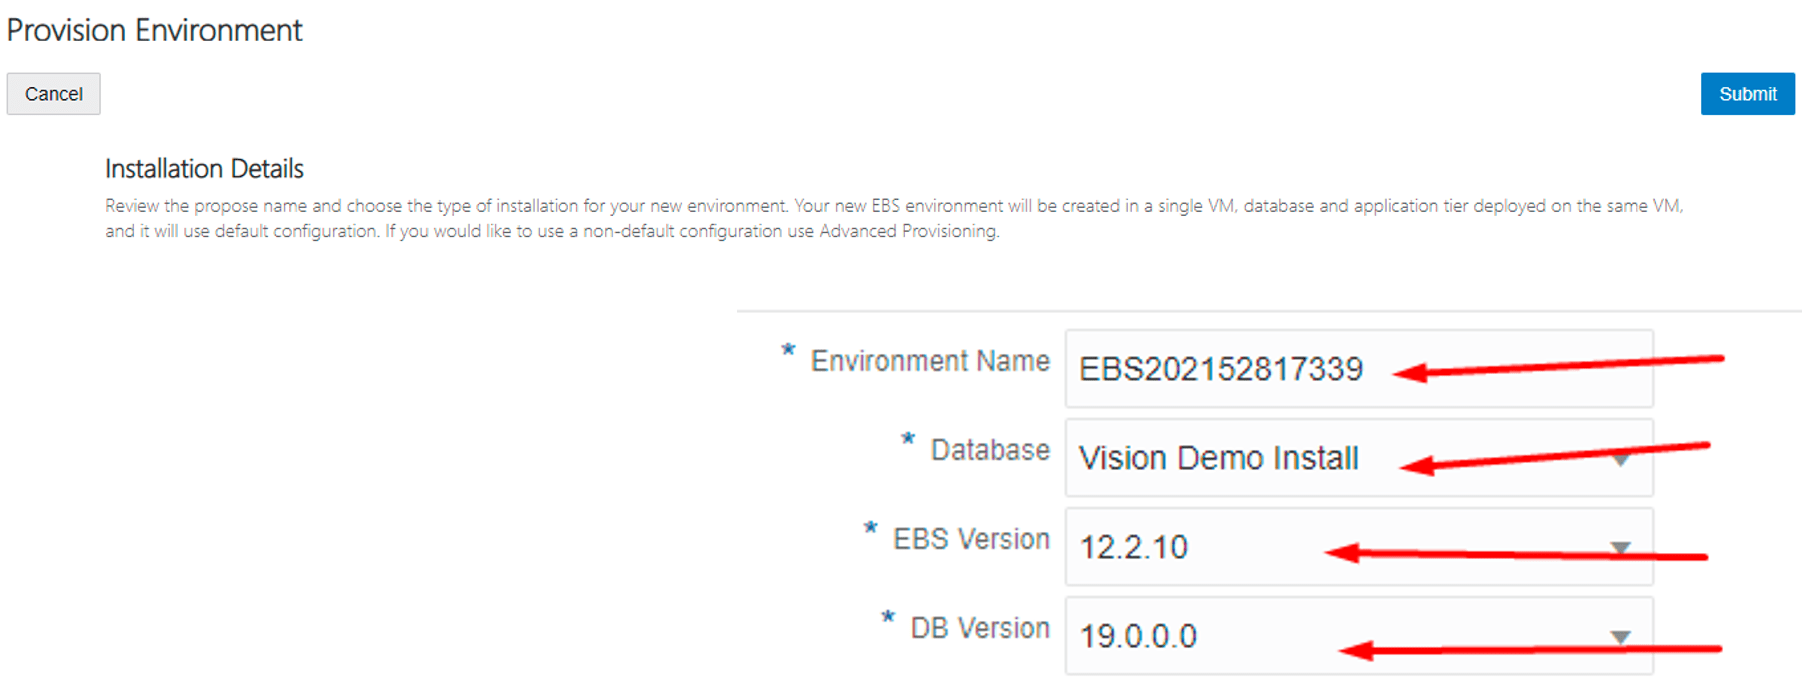Open the Database dropdown arrow
The width and height of the screenshot is (1818, 687).
pos(1620,460)
